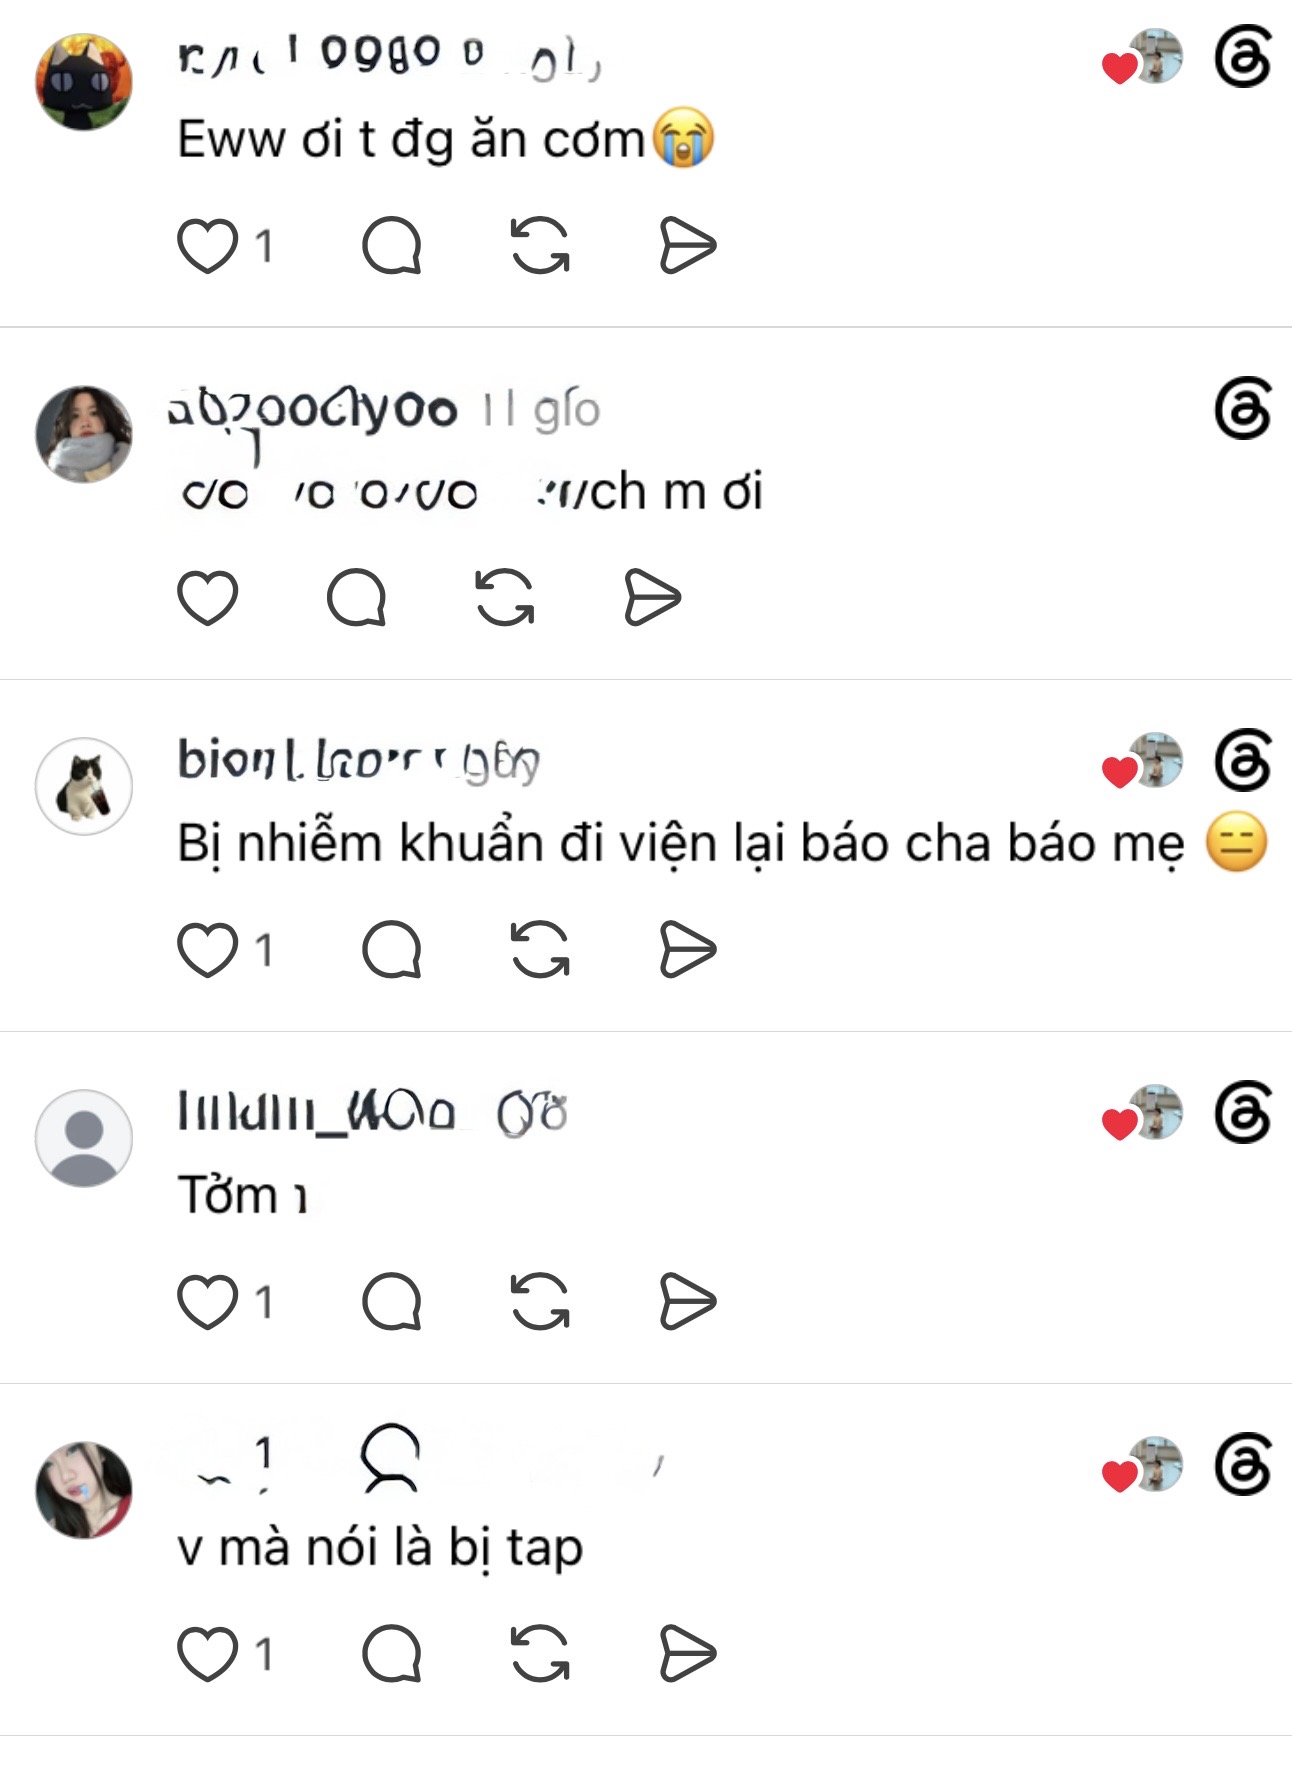Open the username link above "ch m ơi"
The image size is (1292, 1774).
point(312,410)
